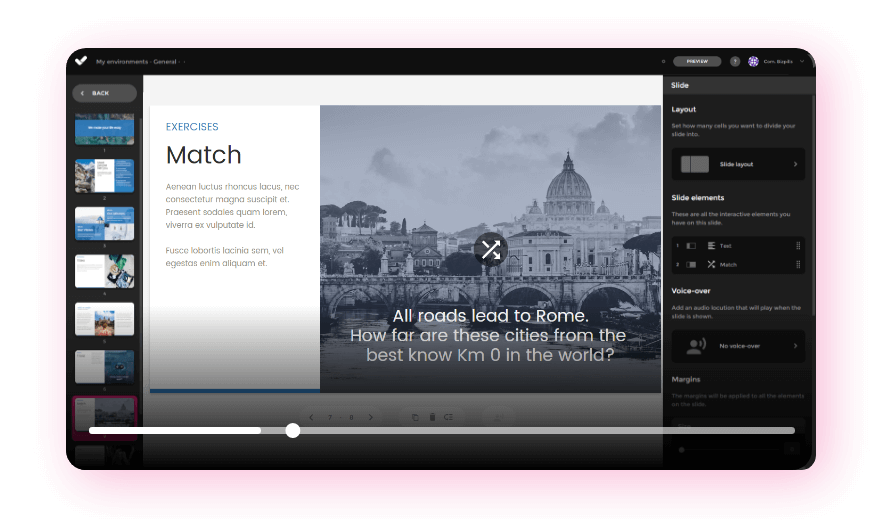The image size is (890, 520).
Task: Open the Slide panel header tab
Action: (681, 86)
